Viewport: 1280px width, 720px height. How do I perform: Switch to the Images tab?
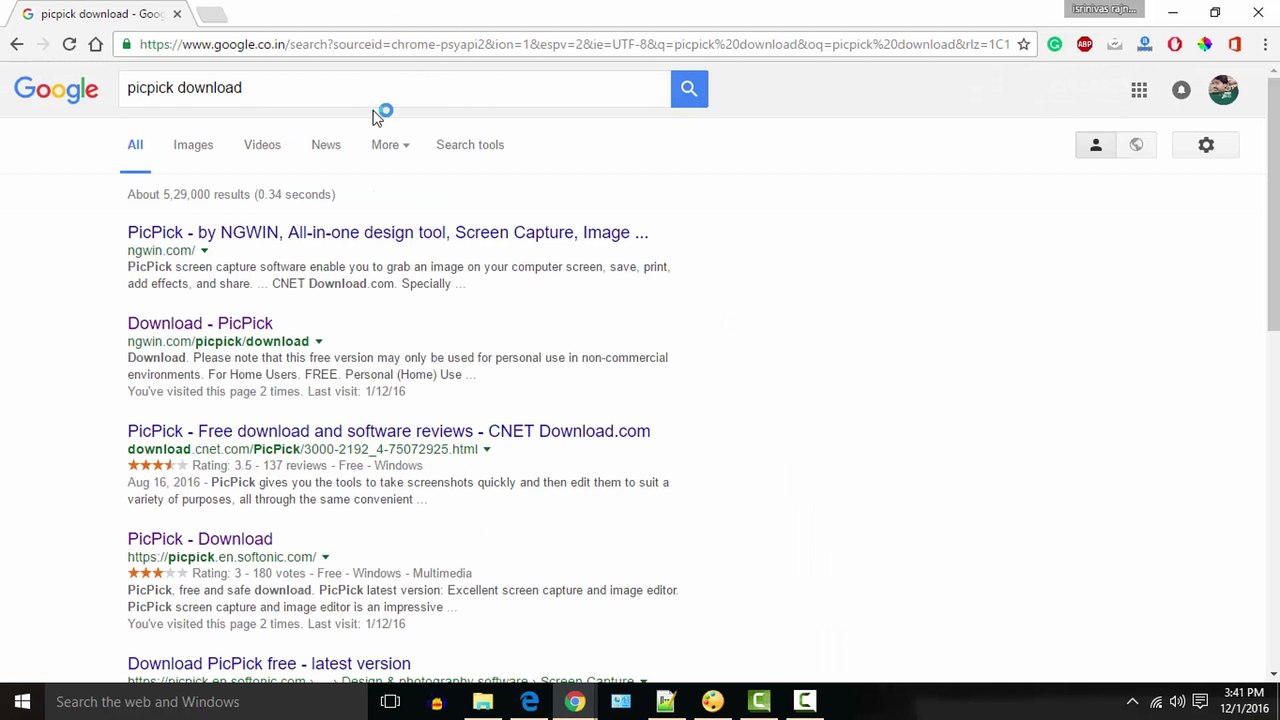(193, 145)
